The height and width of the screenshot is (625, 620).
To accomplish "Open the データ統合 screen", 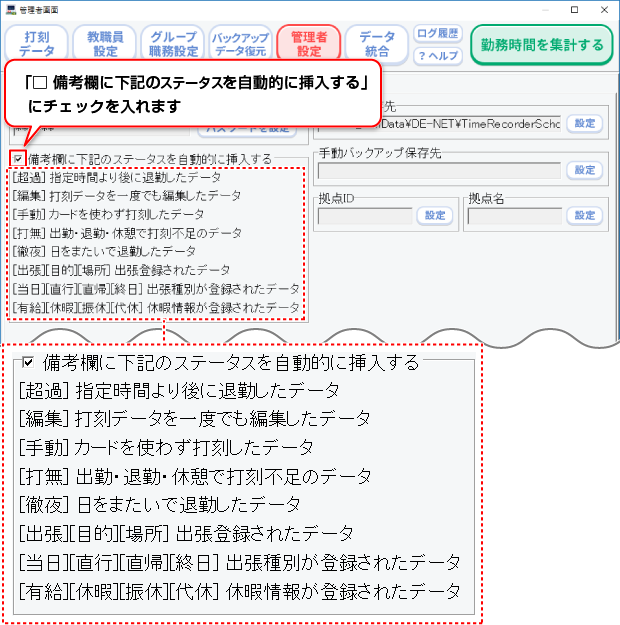I will point(377,44).
